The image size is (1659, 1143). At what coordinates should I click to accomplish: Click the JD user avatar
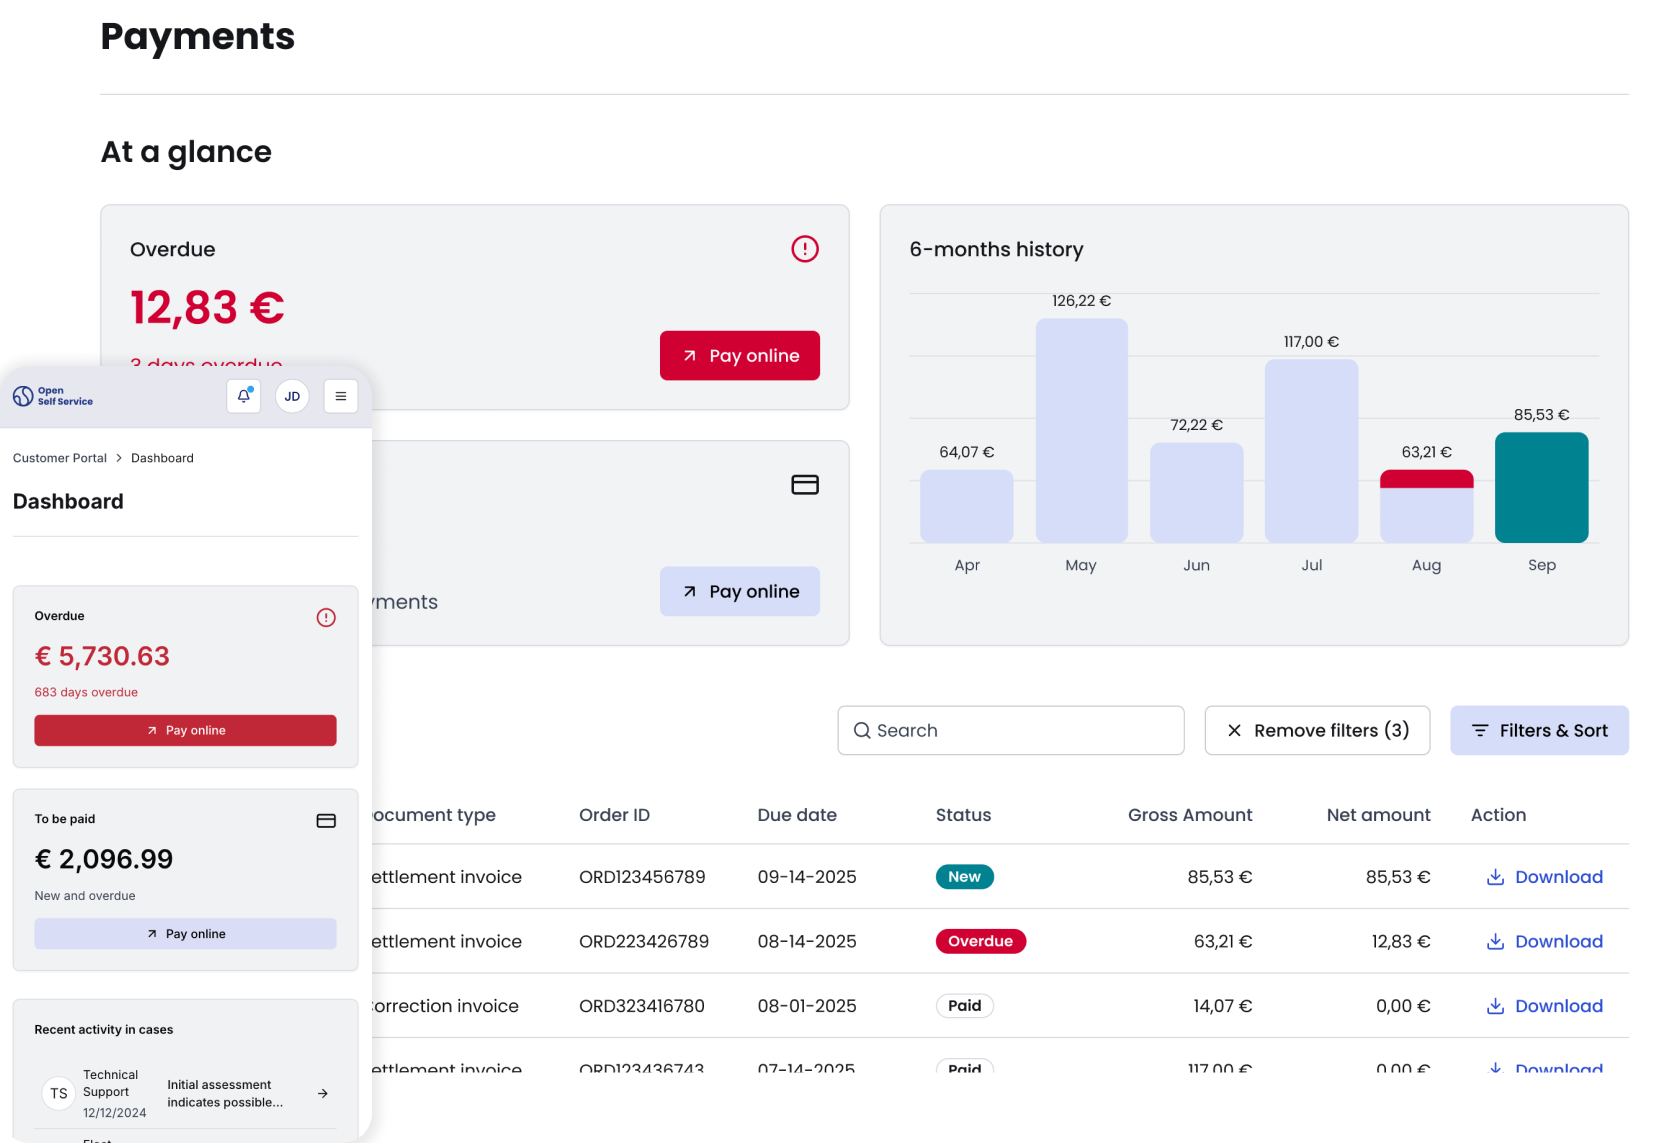(292, 396)
